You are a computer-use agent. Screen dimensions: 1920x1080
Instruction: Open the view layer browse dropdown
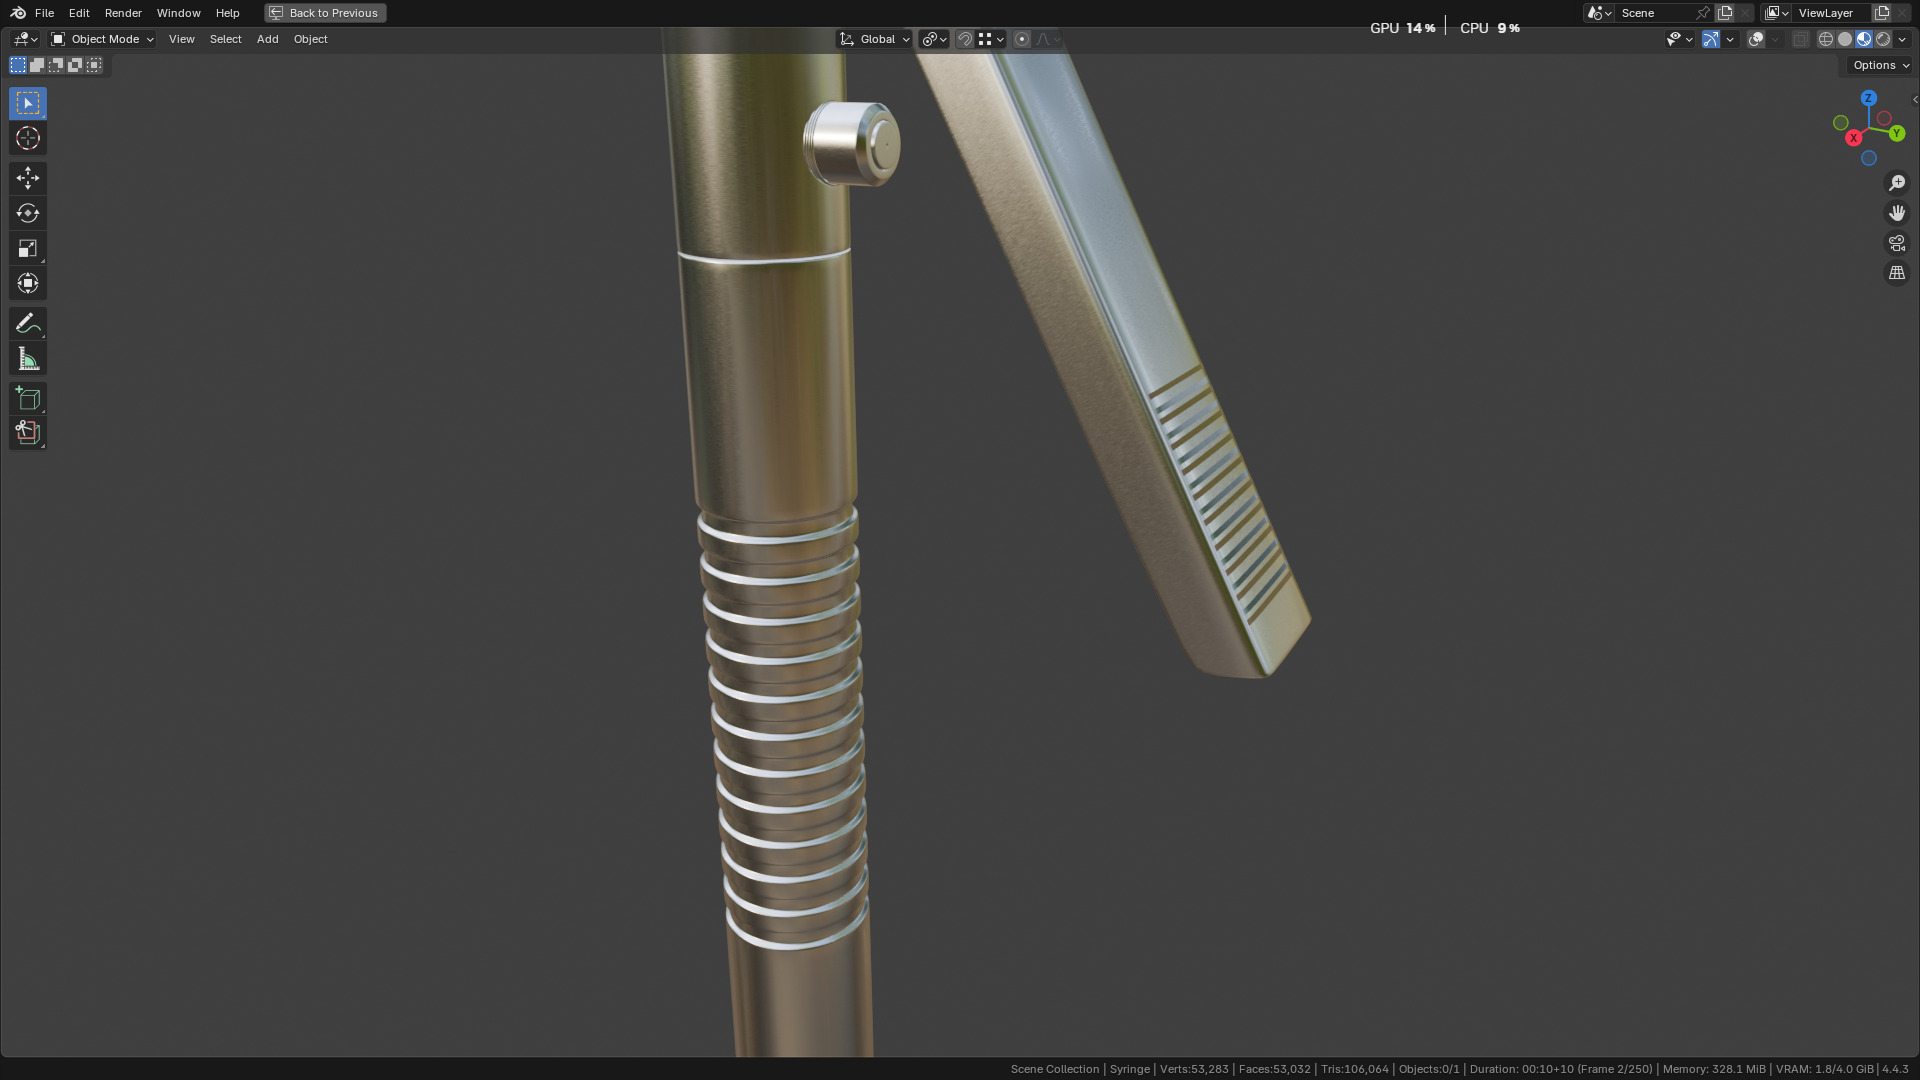[1777, 13]
